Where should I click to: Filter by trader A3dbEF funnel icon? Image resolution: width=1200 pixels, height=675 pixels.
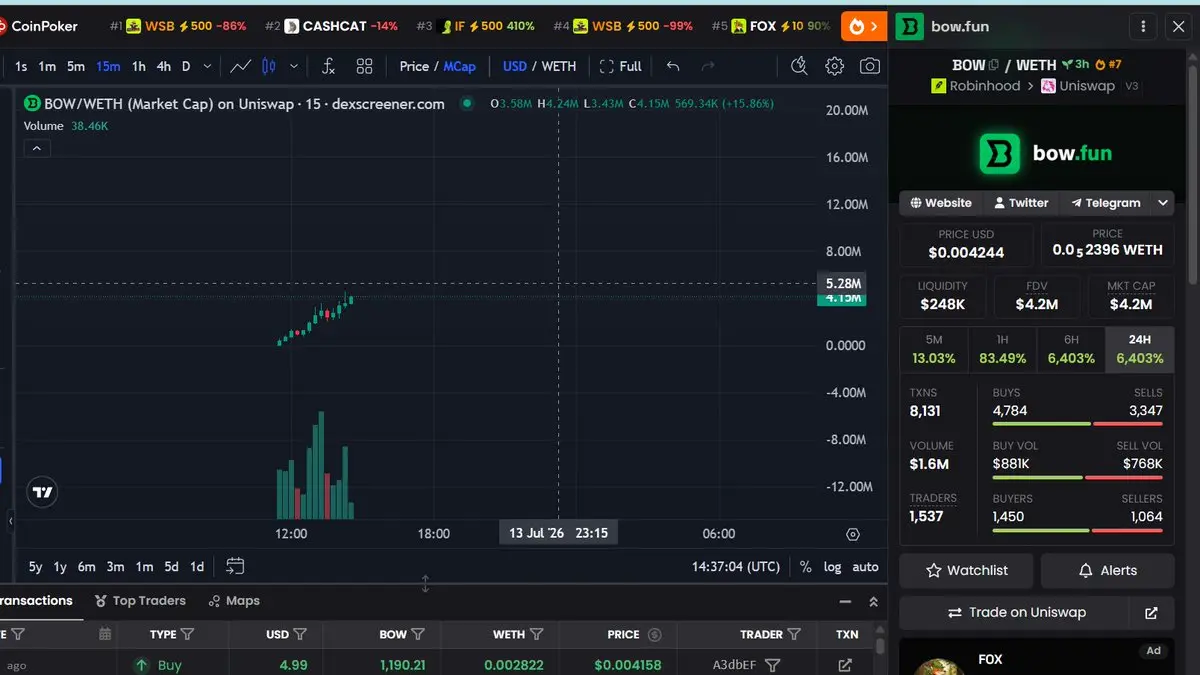click(x=772, y=665)
